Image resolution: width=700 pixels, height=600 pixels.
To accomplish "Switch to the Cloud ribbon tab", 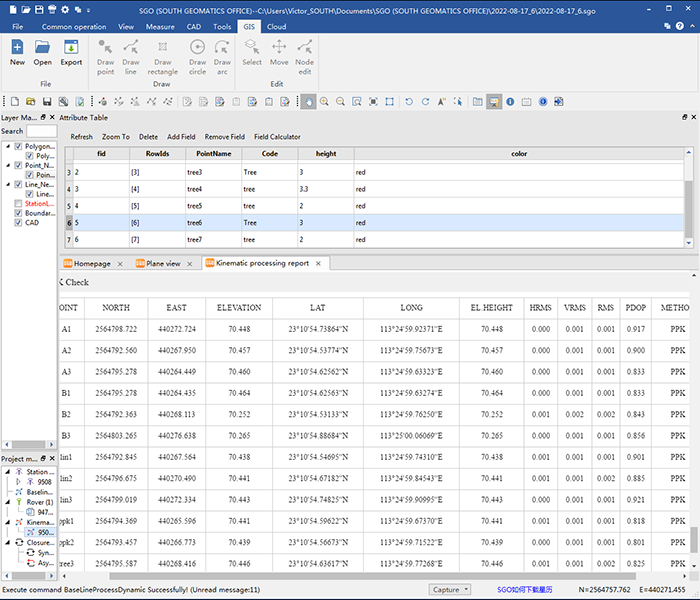I will 276,27.
